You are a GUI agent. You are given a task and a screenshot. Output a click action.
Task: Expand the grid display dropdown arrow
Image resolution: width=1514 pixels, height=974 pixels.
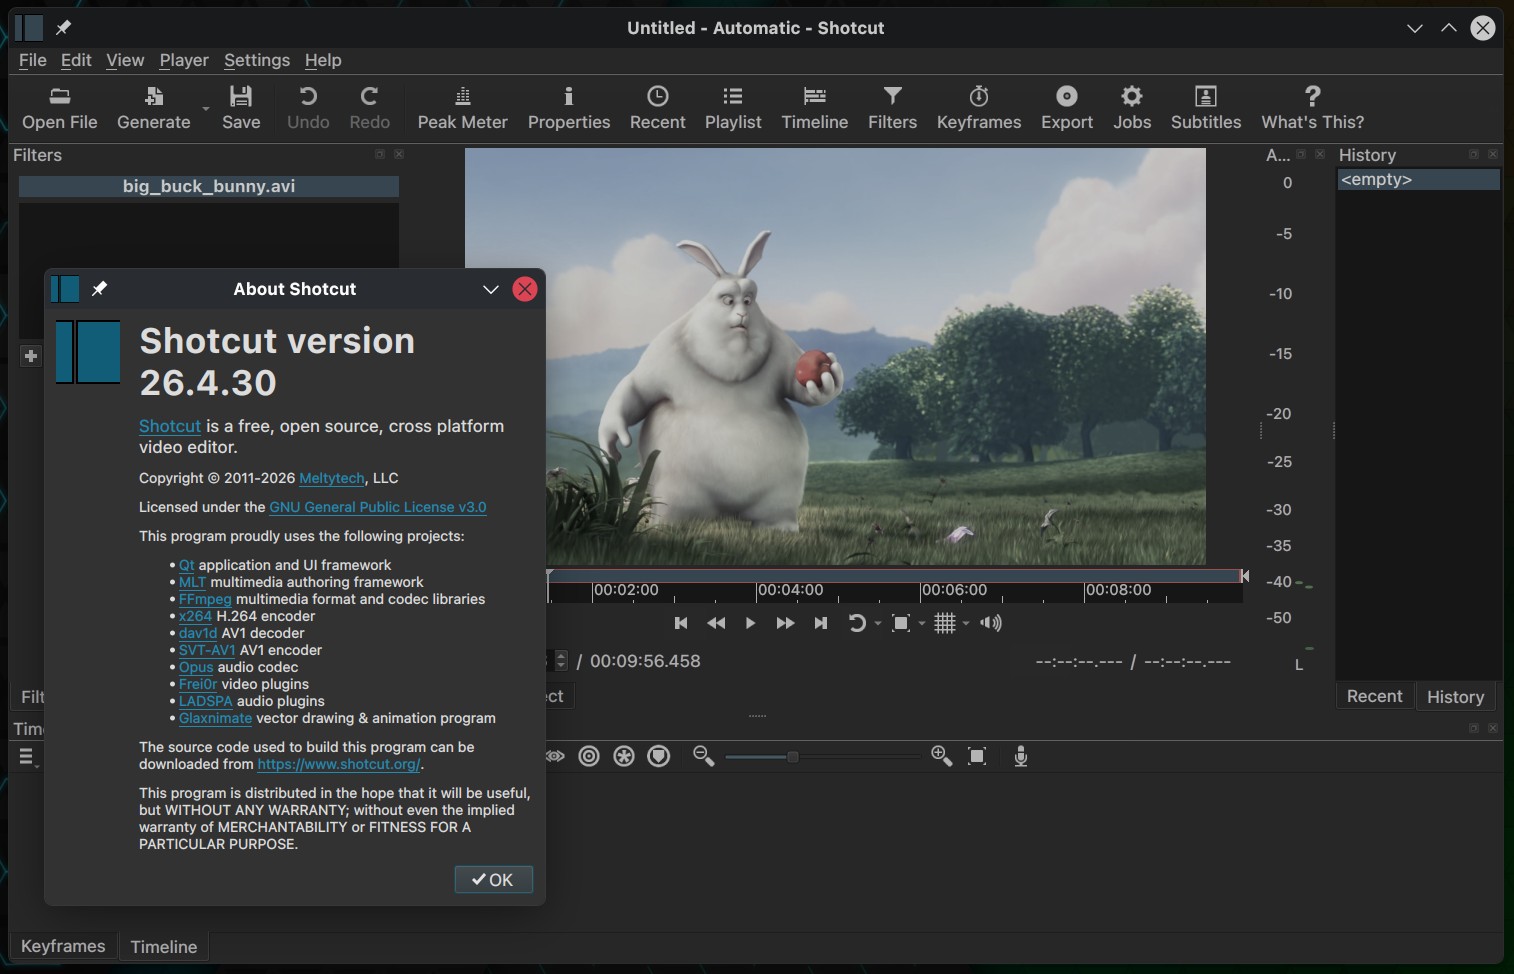966,624
